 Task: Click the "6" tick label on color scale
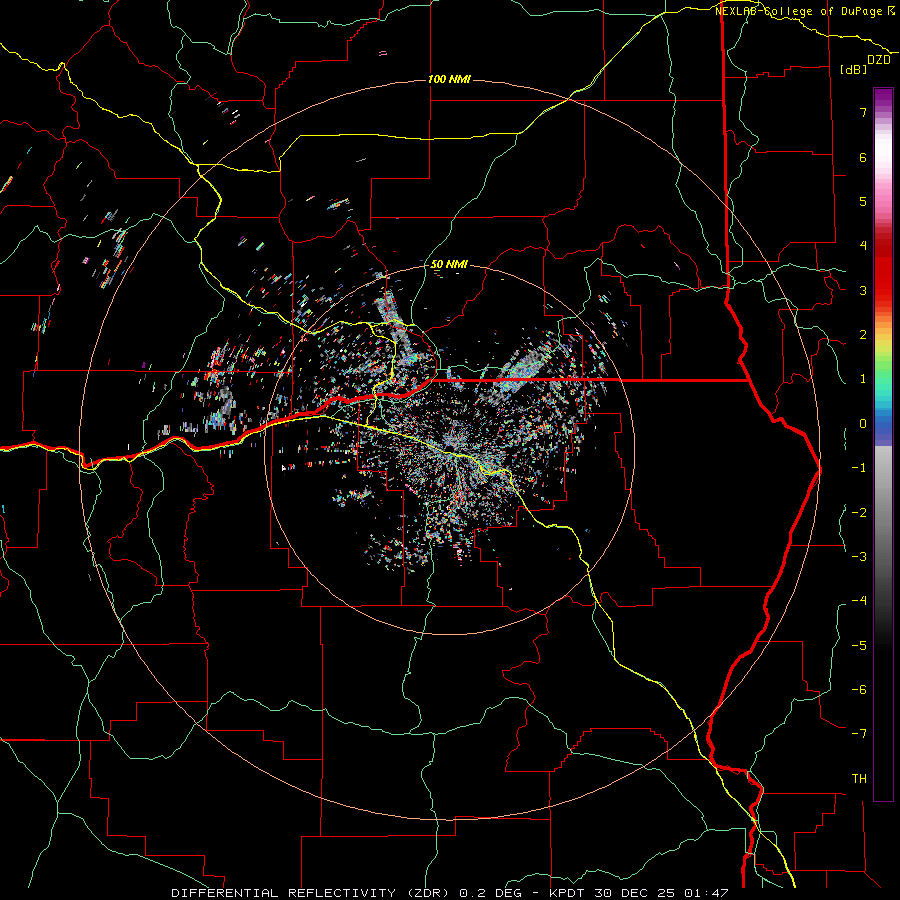(x=862, y=157)
